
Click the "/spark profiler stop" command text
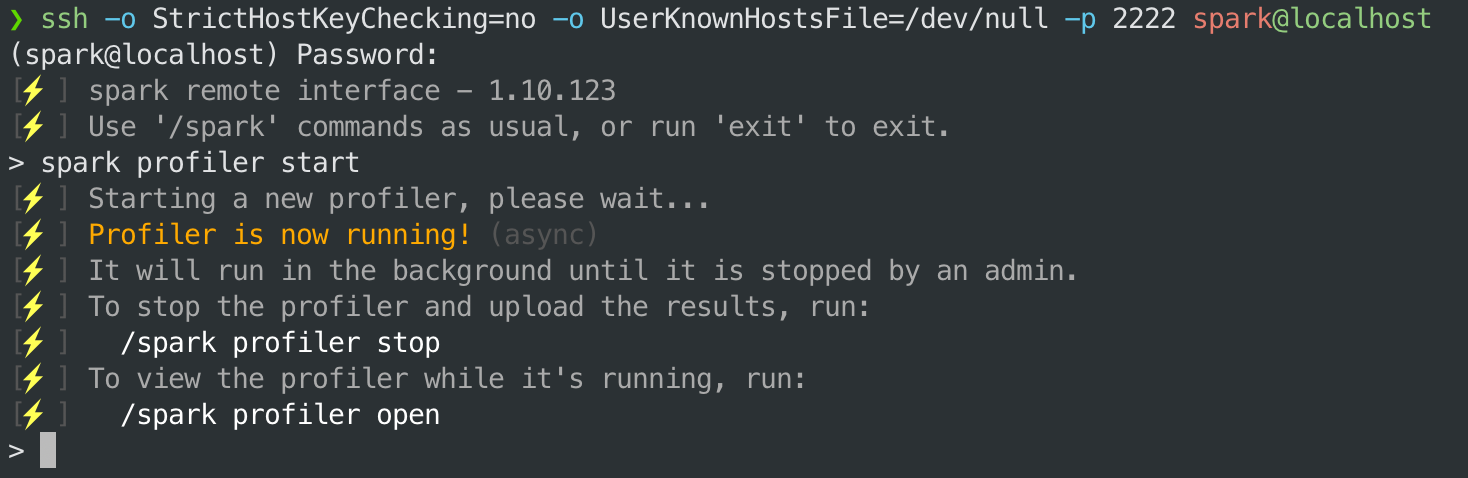(280, 343)
